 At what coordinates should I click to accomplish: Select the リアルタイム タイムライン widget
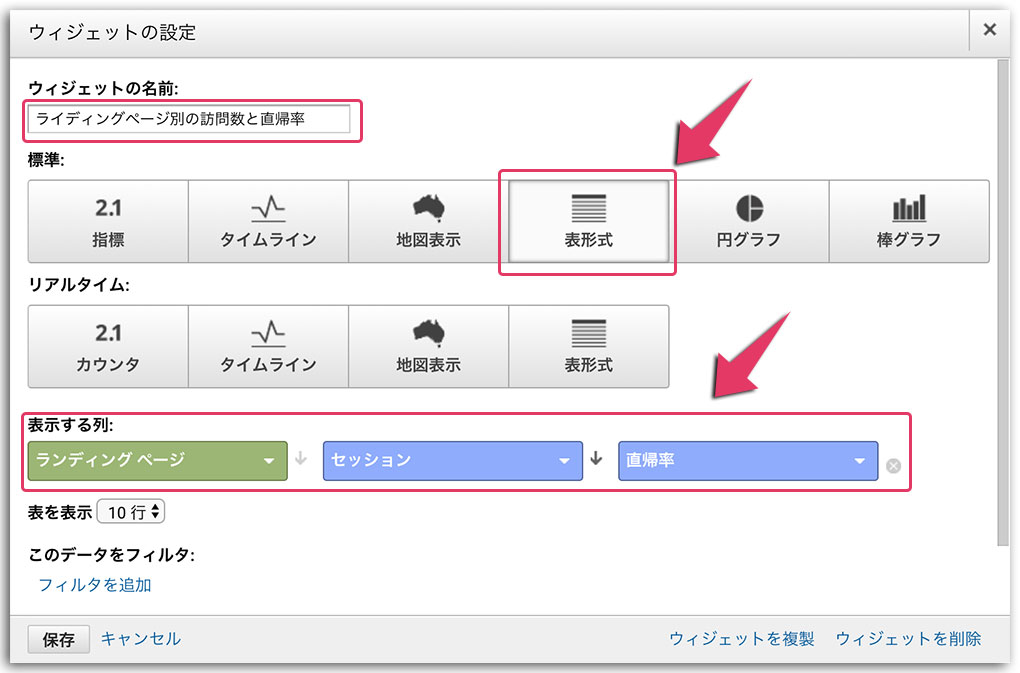pyautogui.click(x=267, y=346)
